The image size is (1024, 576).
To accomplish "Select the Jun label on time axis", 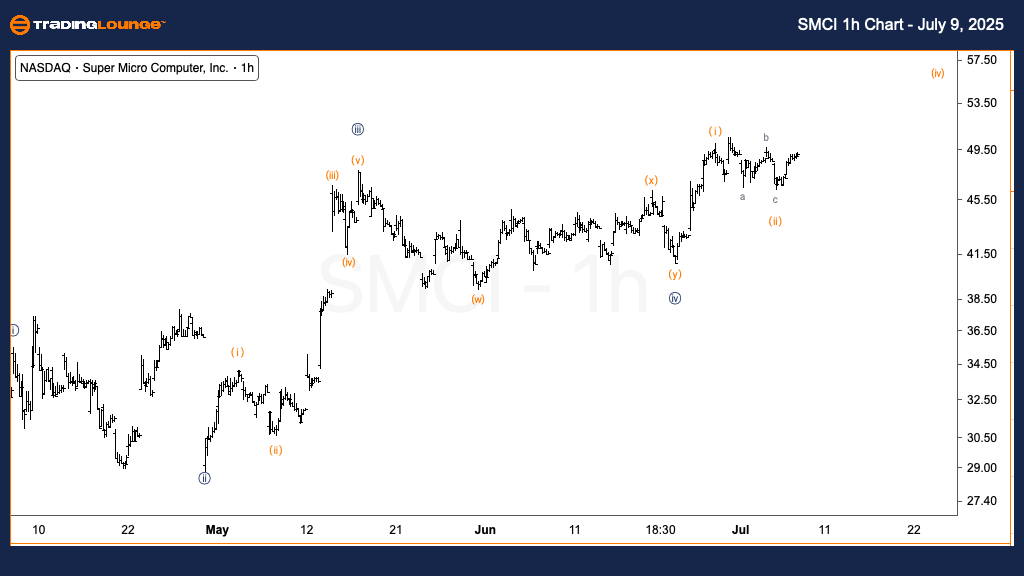I will tap(484, 530).
